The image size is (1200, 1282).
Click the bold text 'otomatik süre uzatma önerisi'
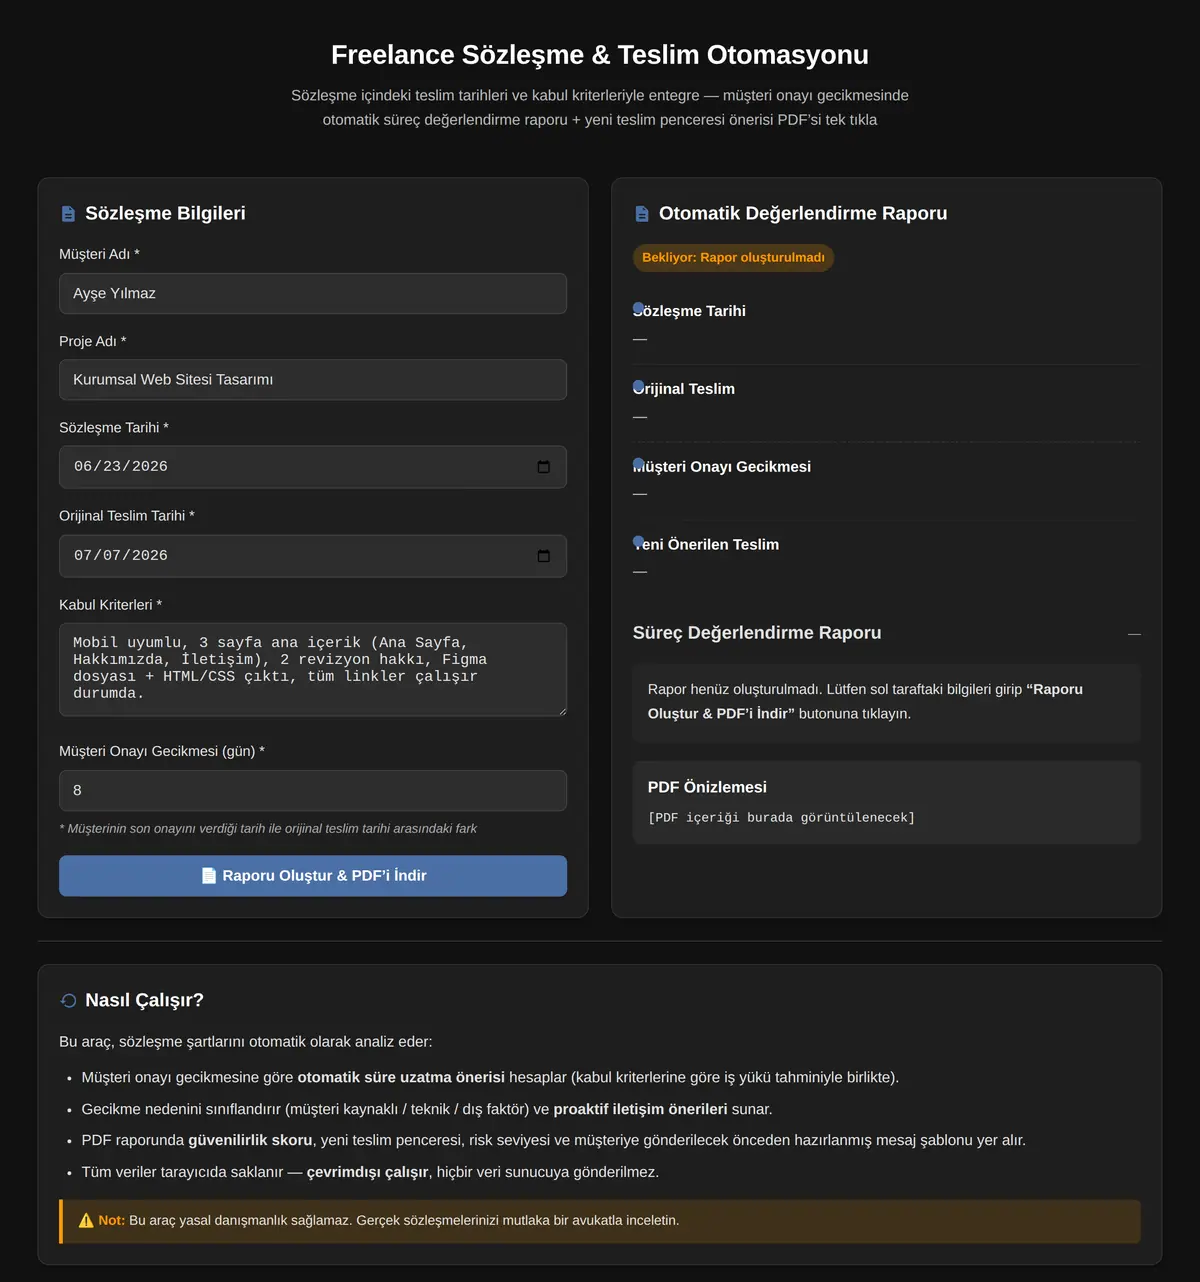[x=401, y=1078]
